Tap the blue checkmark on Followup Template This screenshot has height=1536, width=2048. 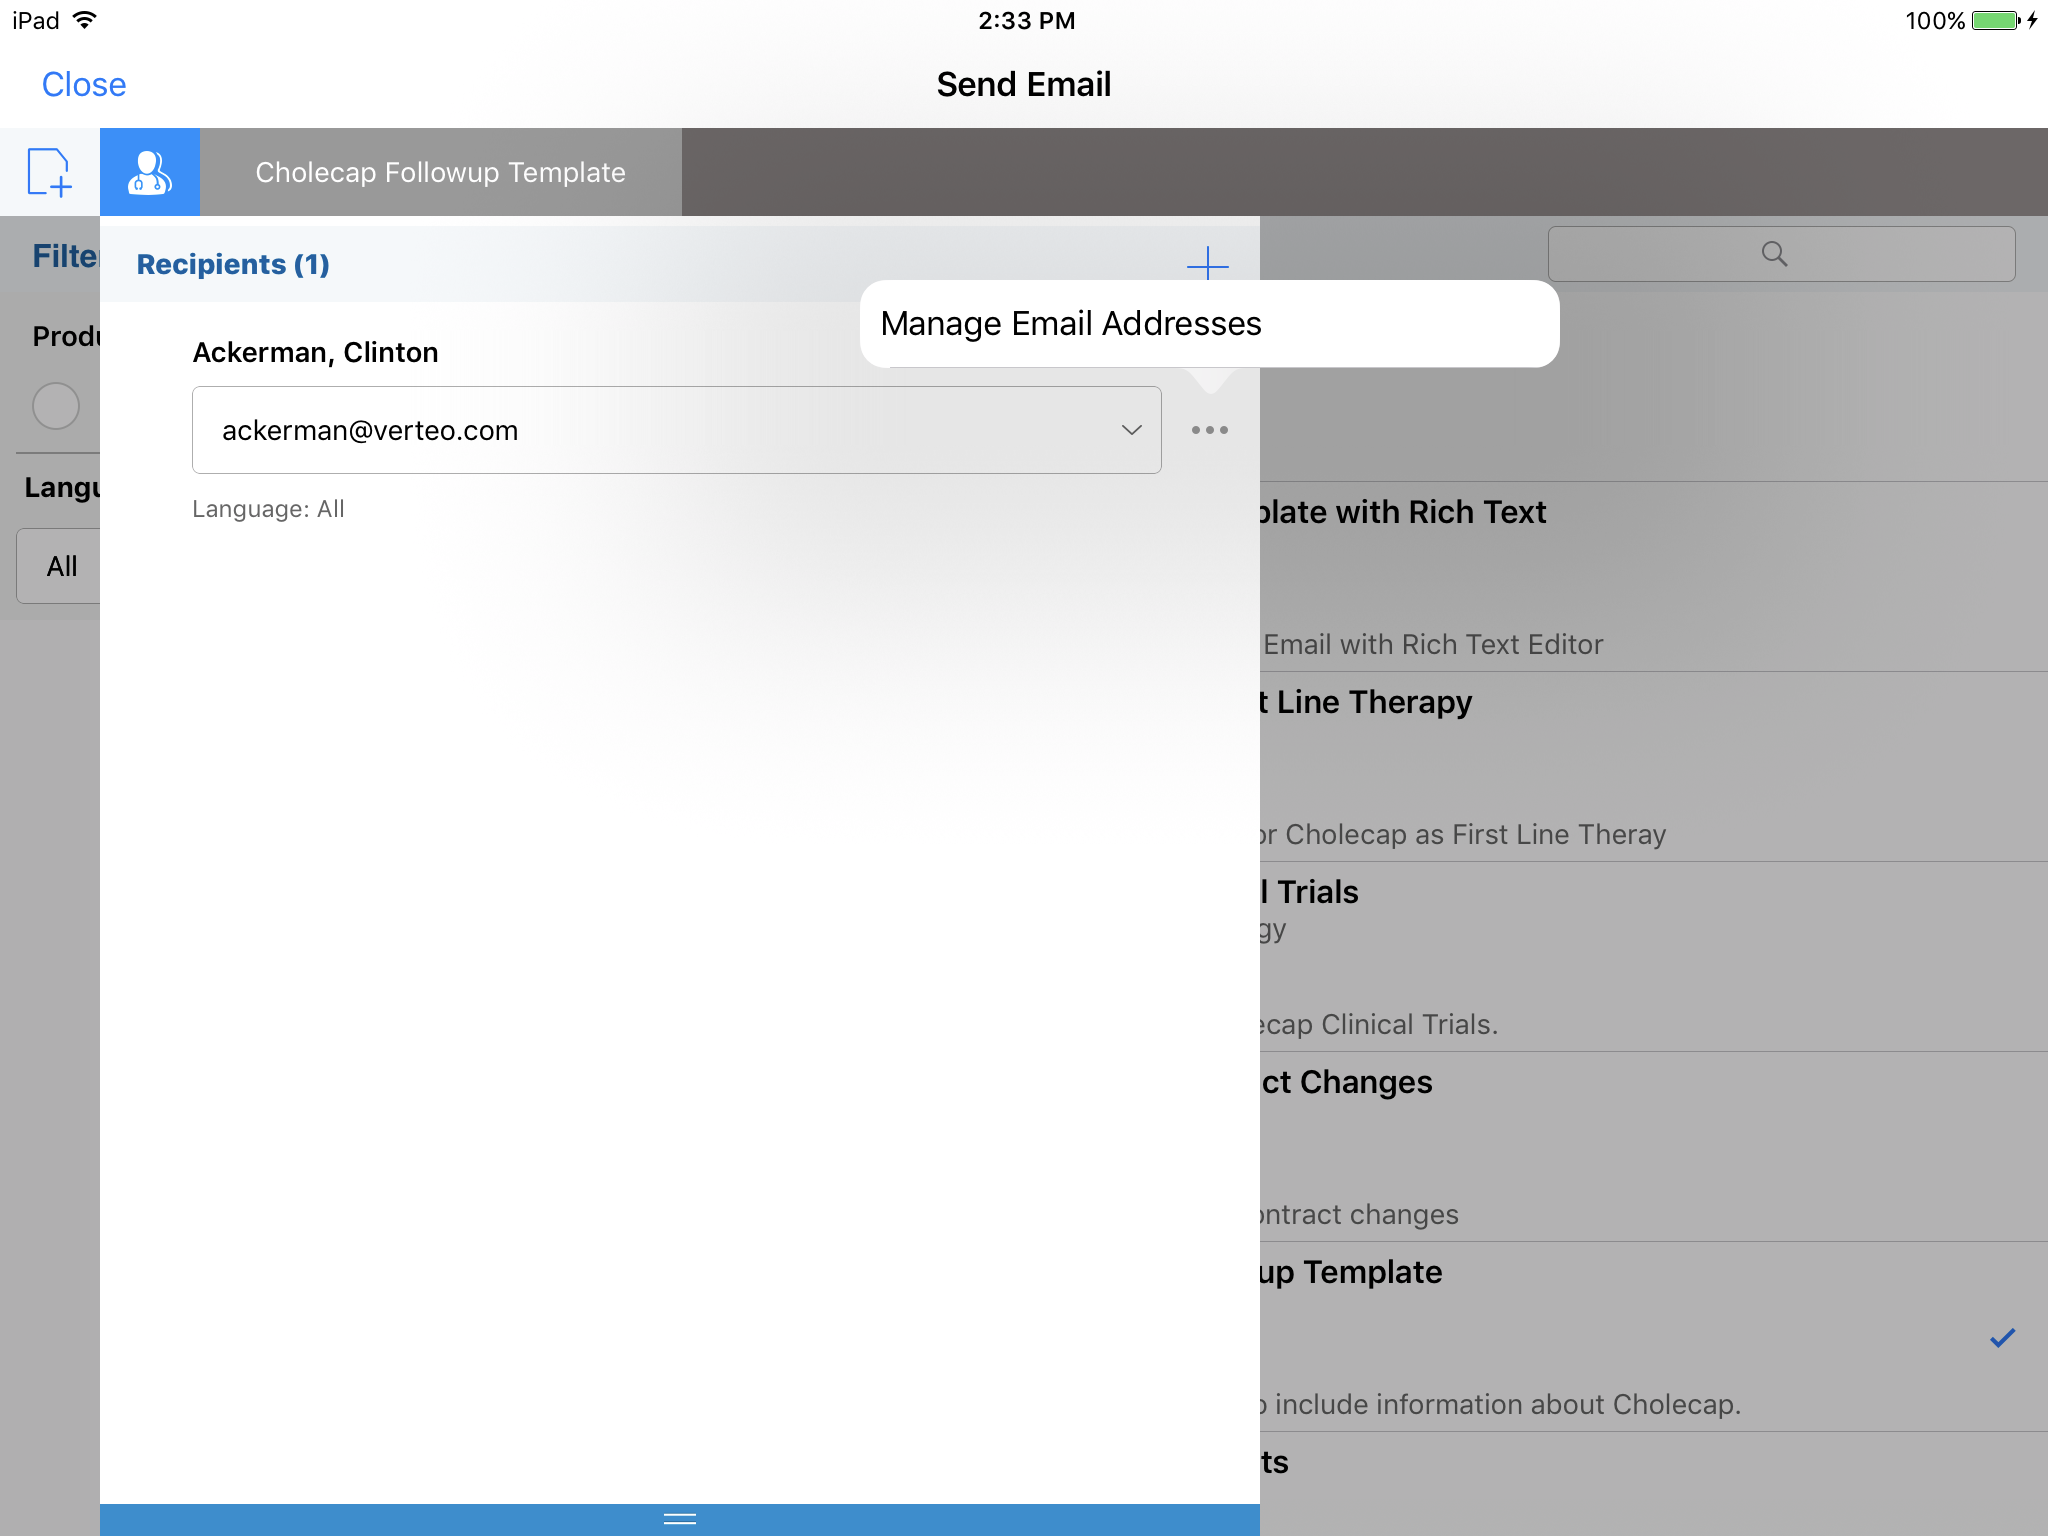coord(2002,1338)
